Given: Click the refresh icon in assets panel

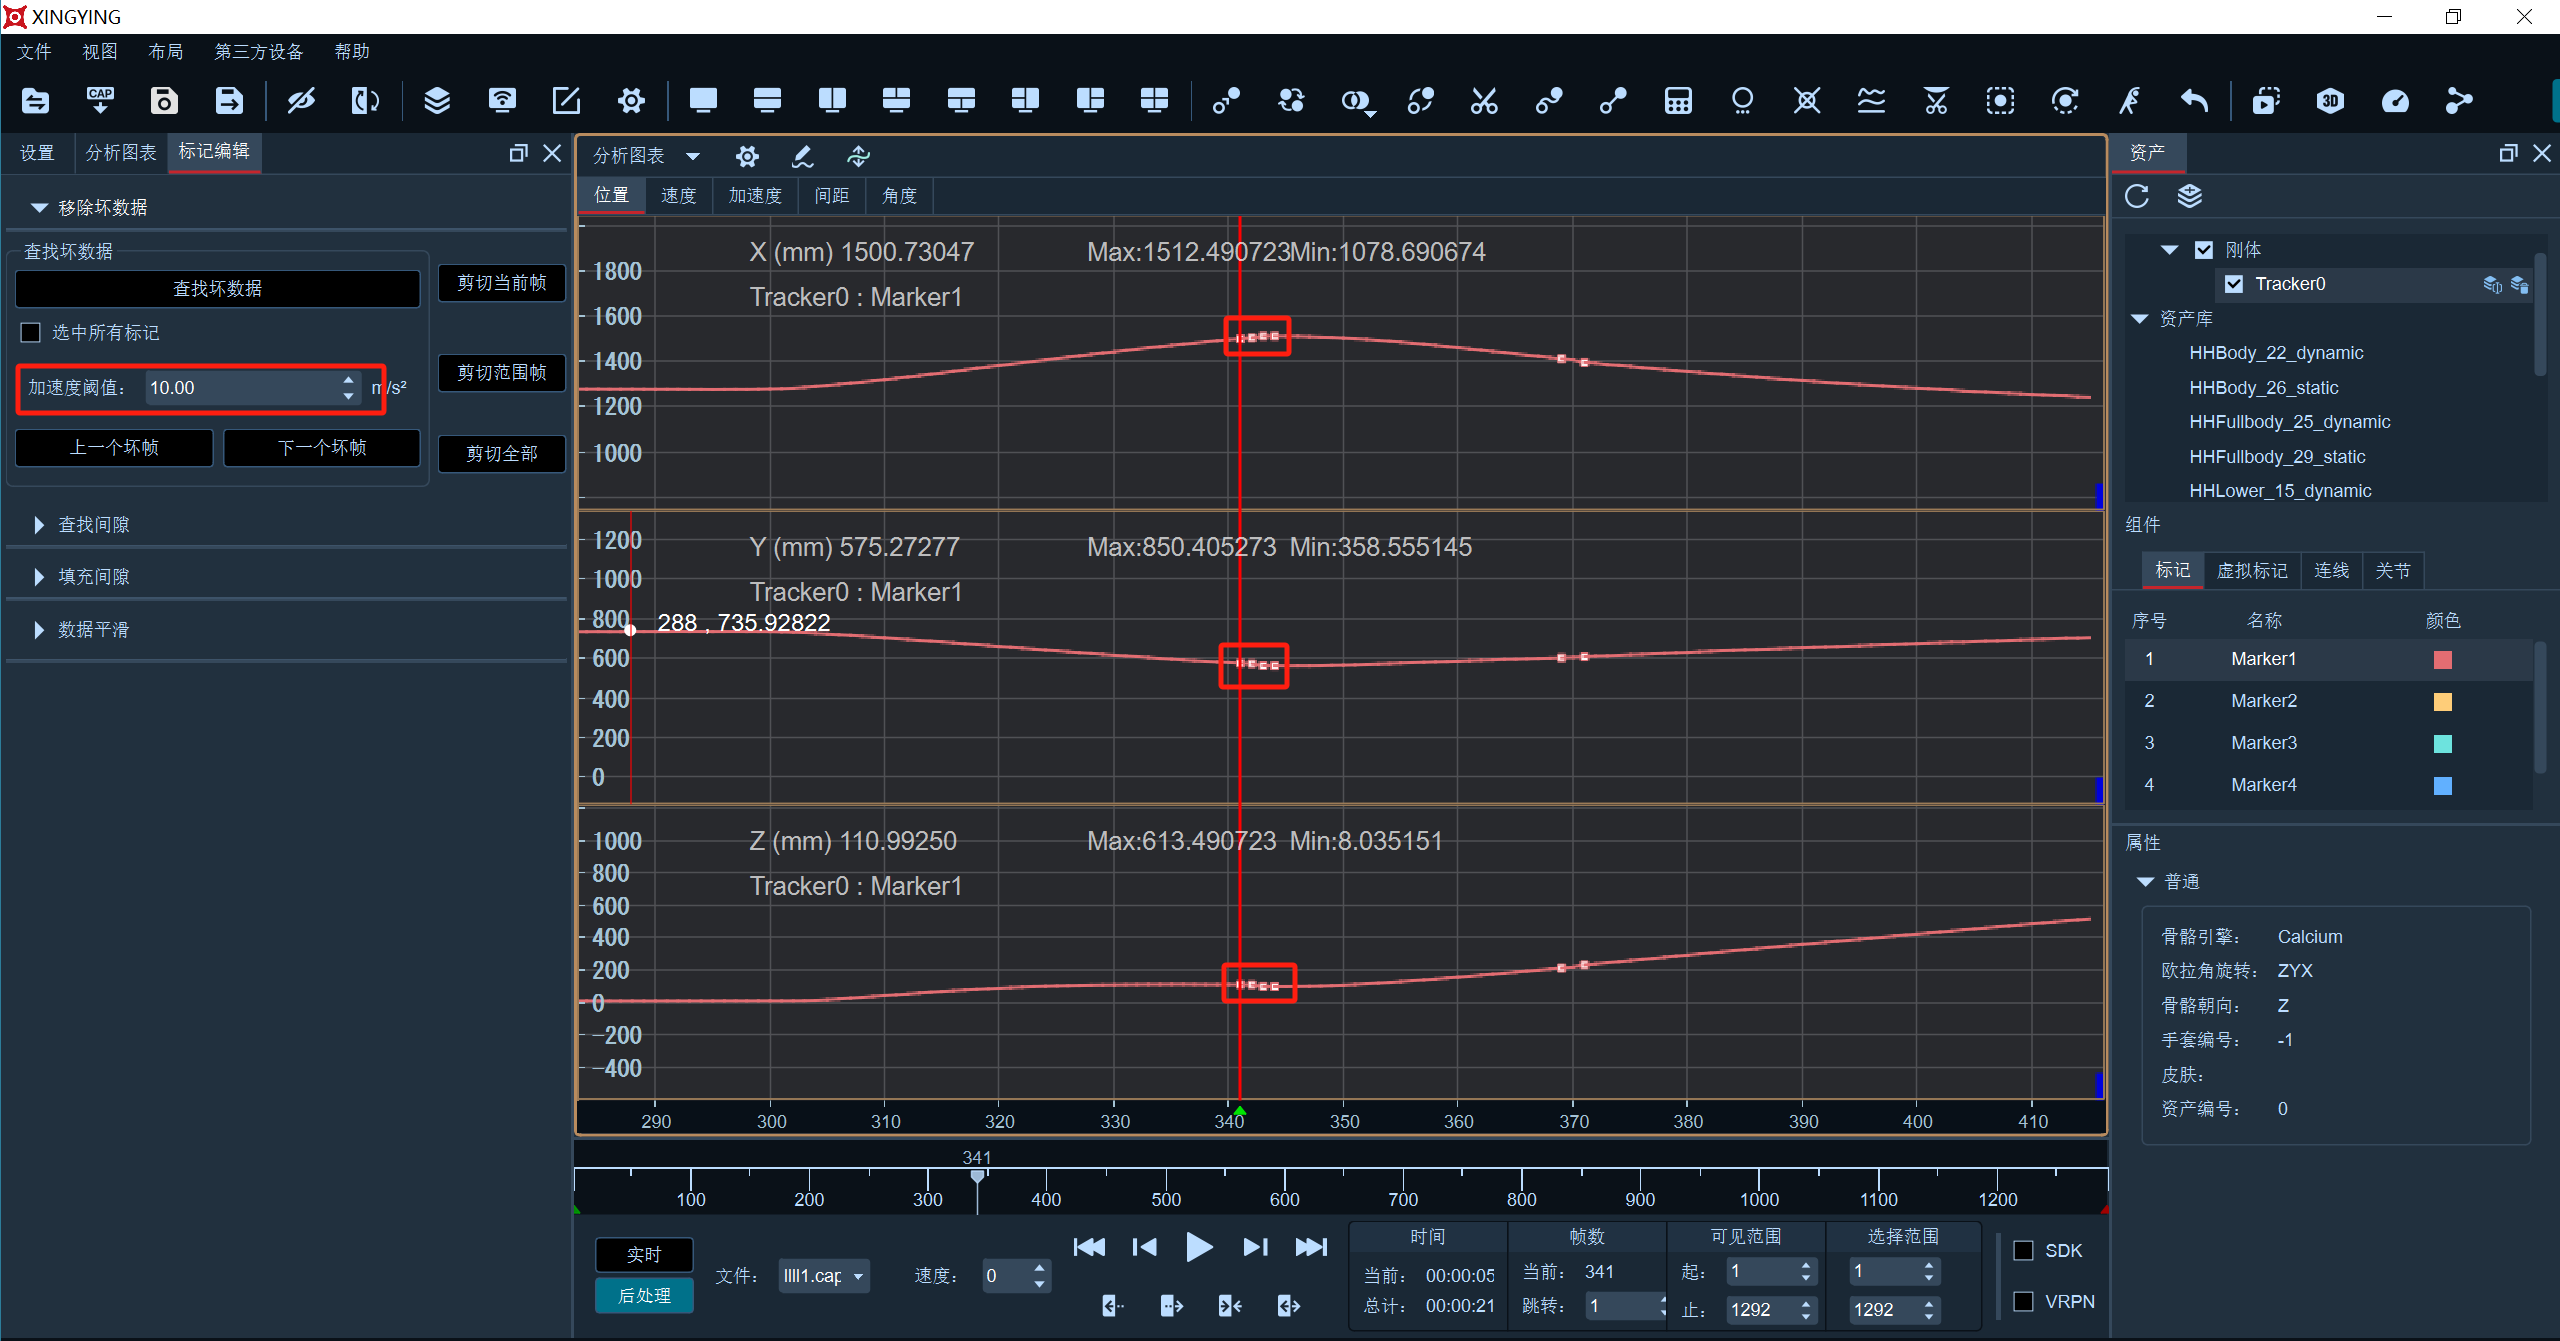Looking at the screenshot, I should tap(2137, 196).
